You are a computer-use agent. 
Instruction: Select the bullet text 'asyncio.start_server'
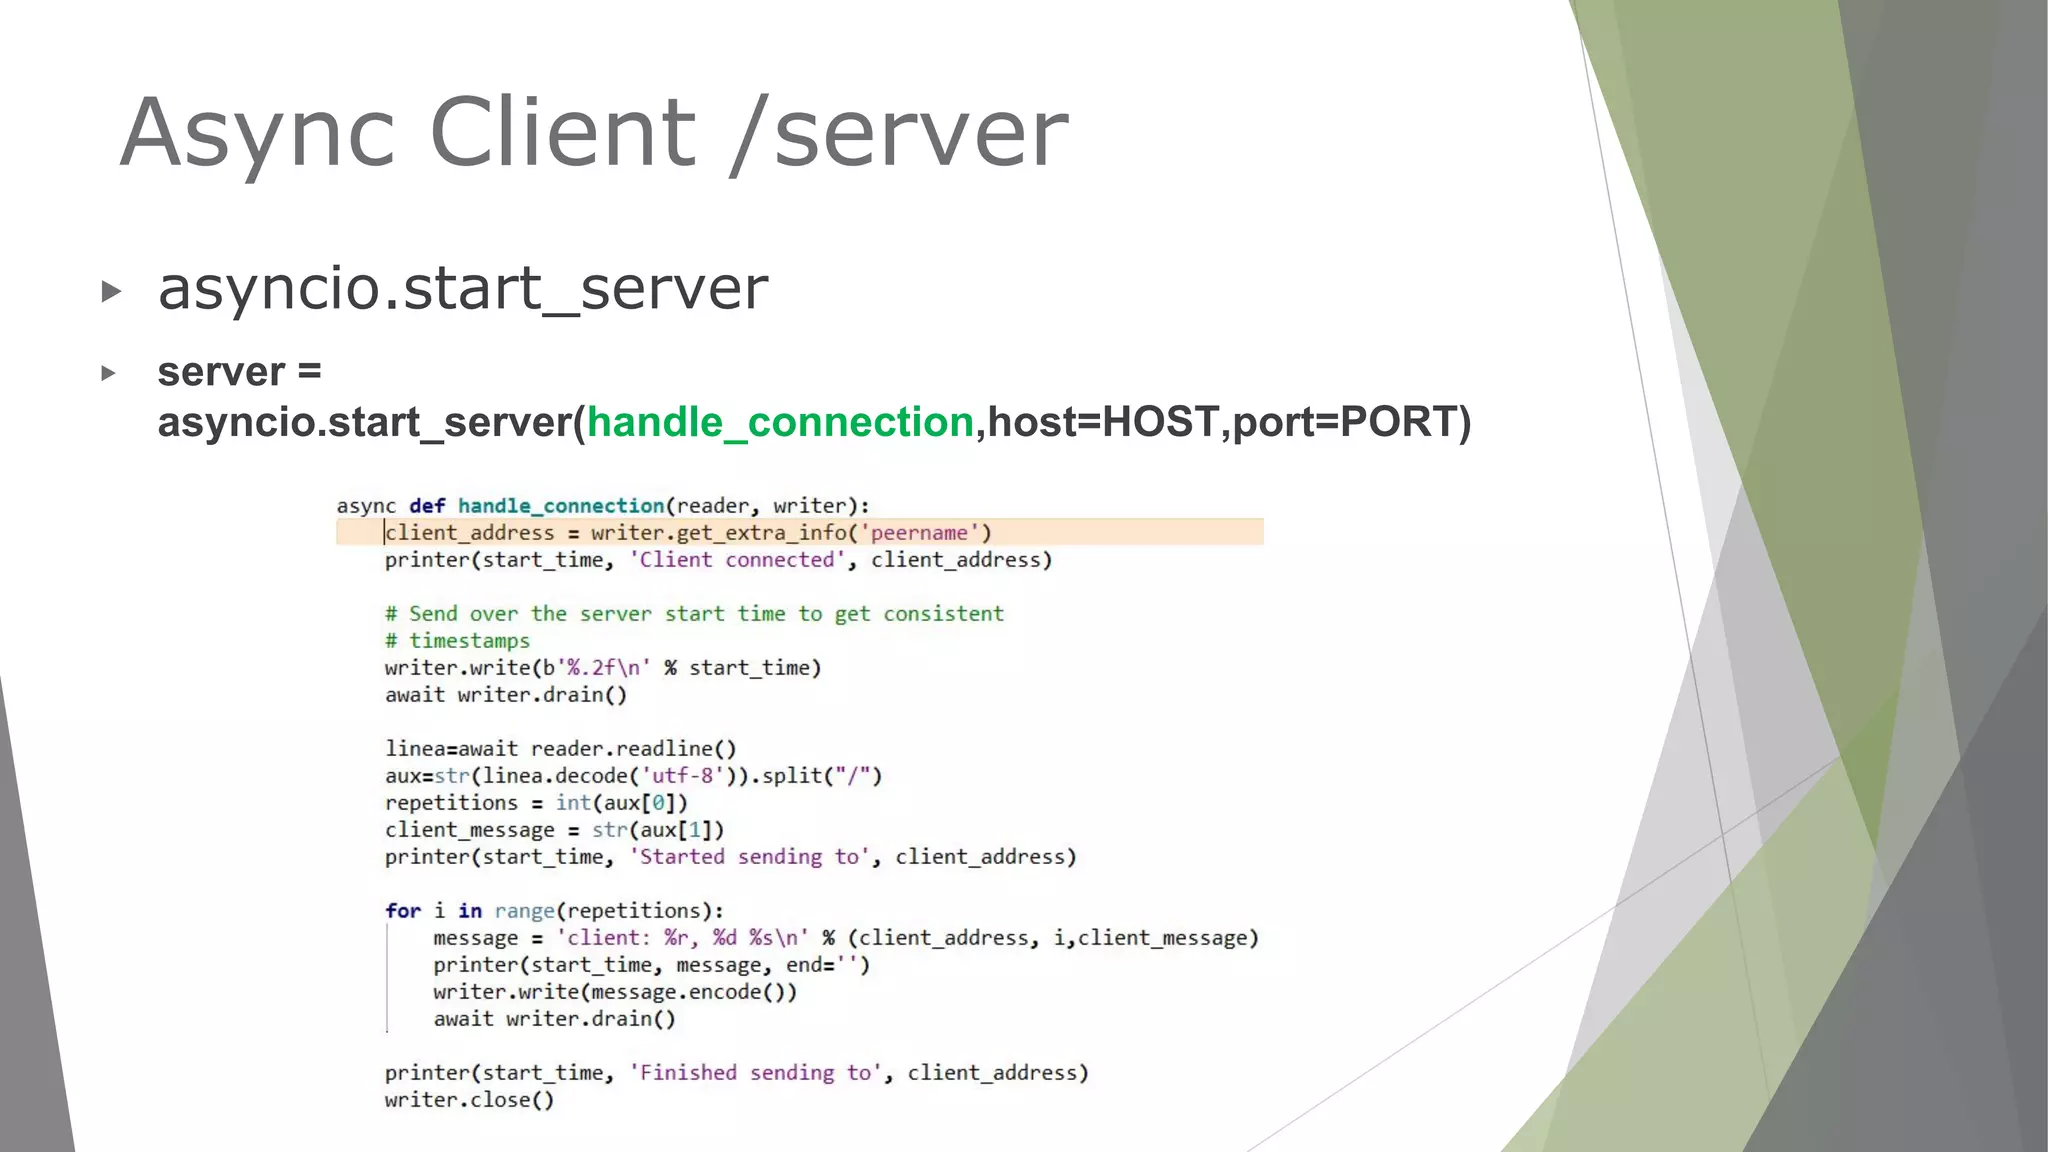coord(463,289)
